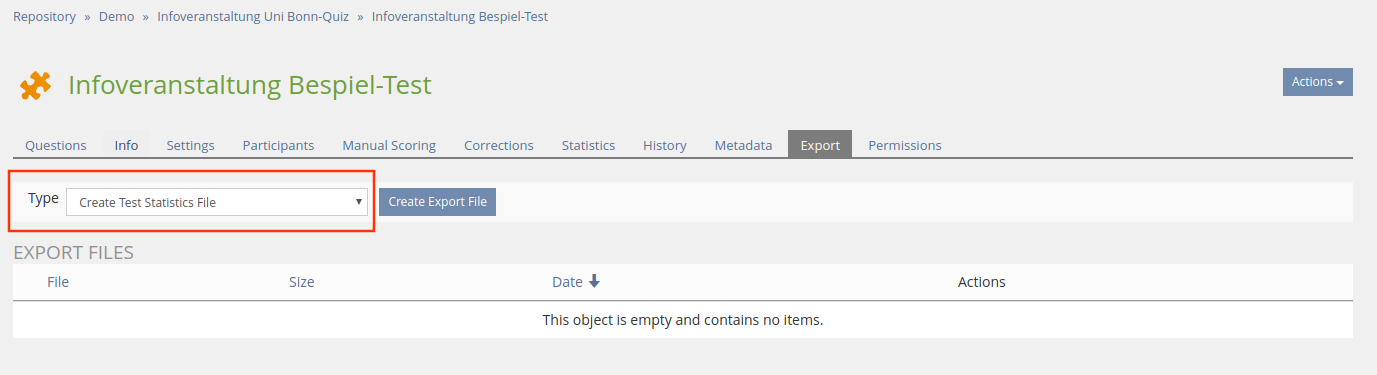Open the Actions dropdown menu
This screenshot has height=375, width=1377.
tap(1317, 82)
